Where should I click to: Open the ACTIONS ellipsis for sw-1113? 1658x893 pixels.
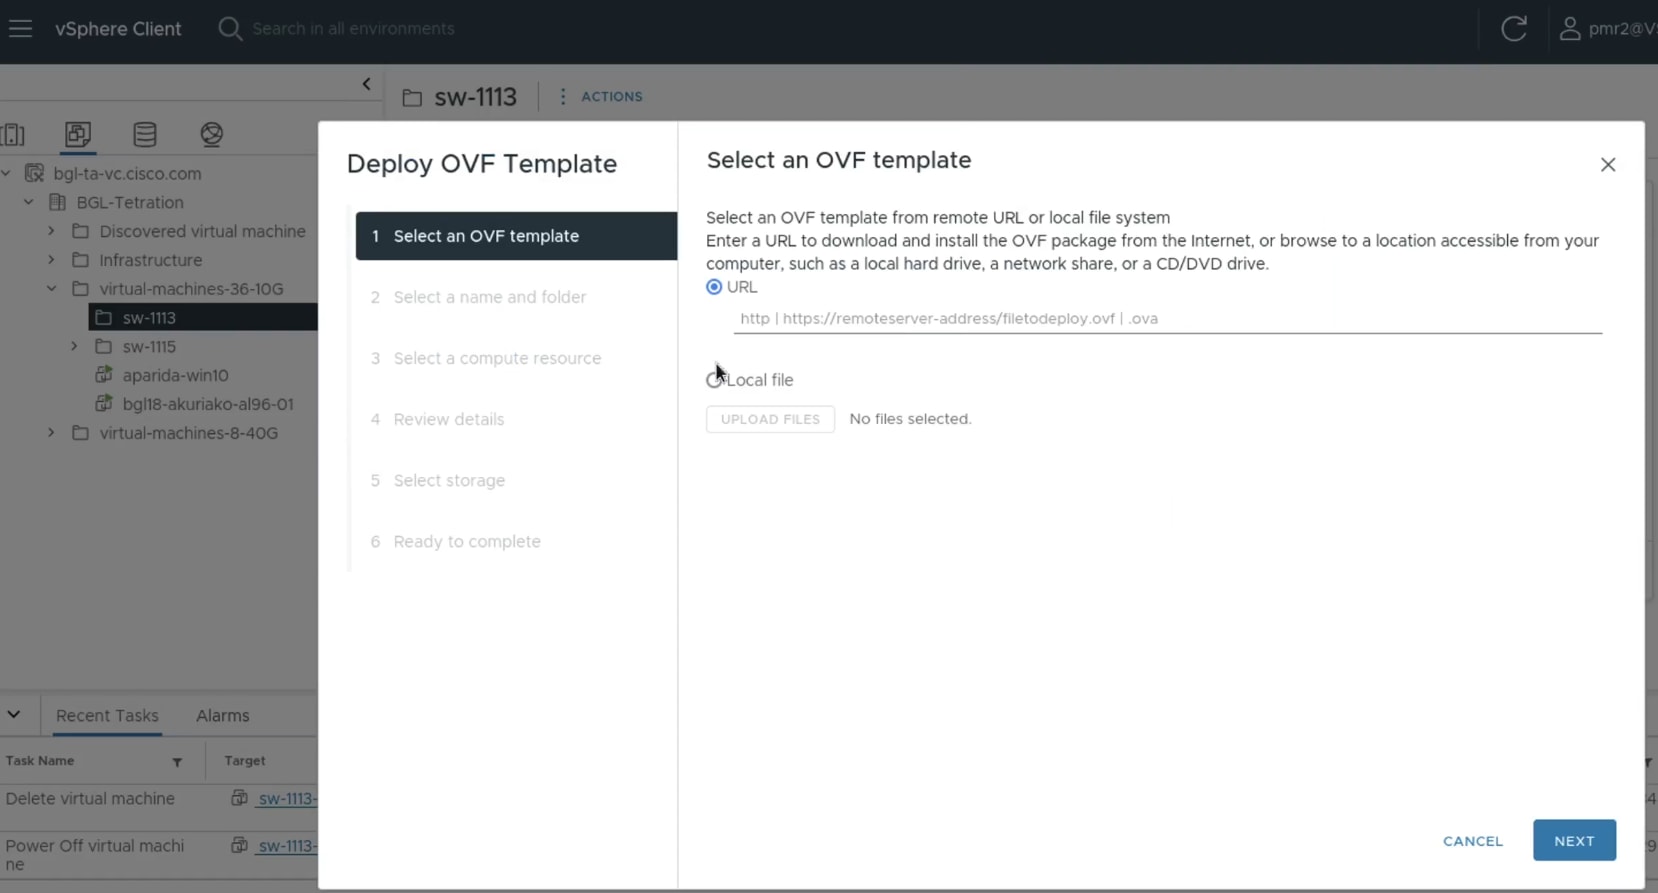(x=562, y=96)
